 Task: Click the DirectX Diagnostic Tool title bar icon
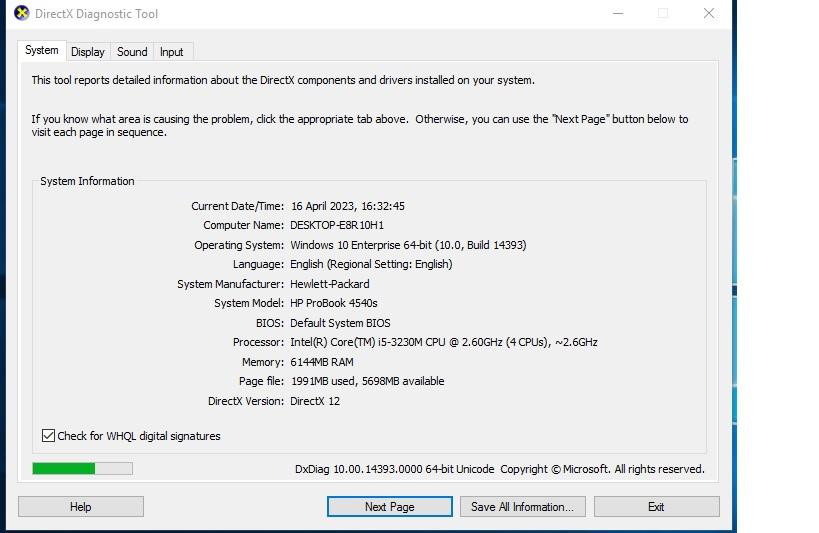coord(21,13)
